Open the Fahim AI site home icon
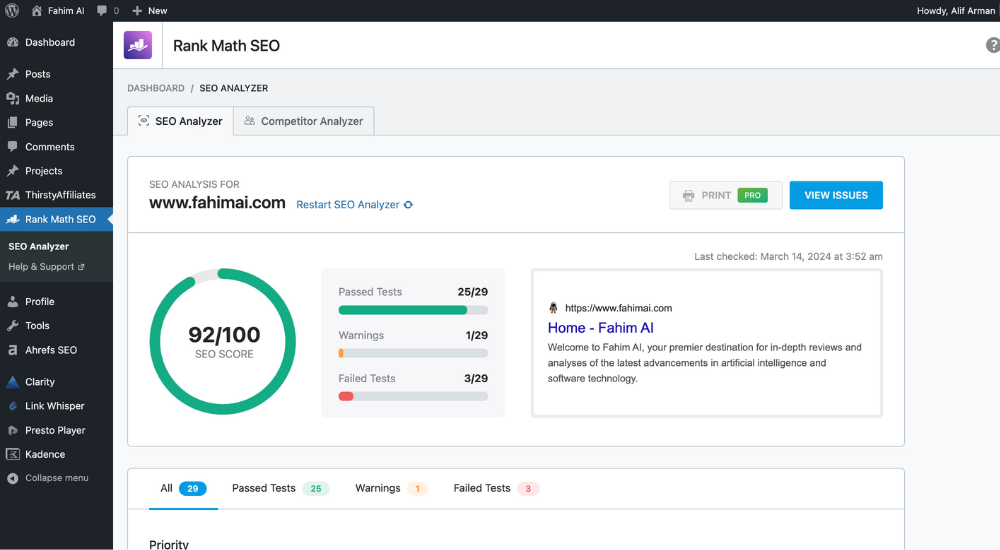1000x550 pixels. click(36, 11)
